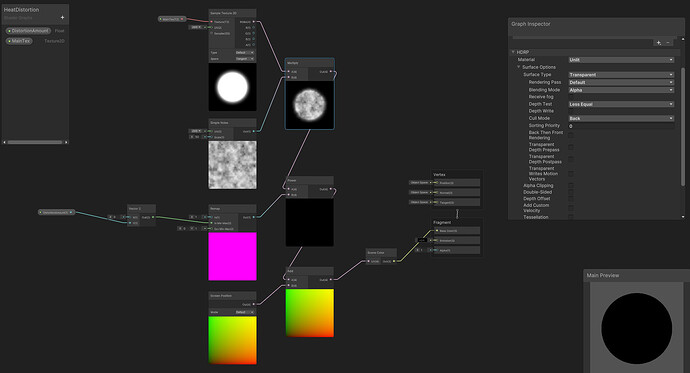Viewport: 690px width, 373px height.
Task: Click Sample Texture 2D RGBA output port
Action: click(x=254, y=22)
